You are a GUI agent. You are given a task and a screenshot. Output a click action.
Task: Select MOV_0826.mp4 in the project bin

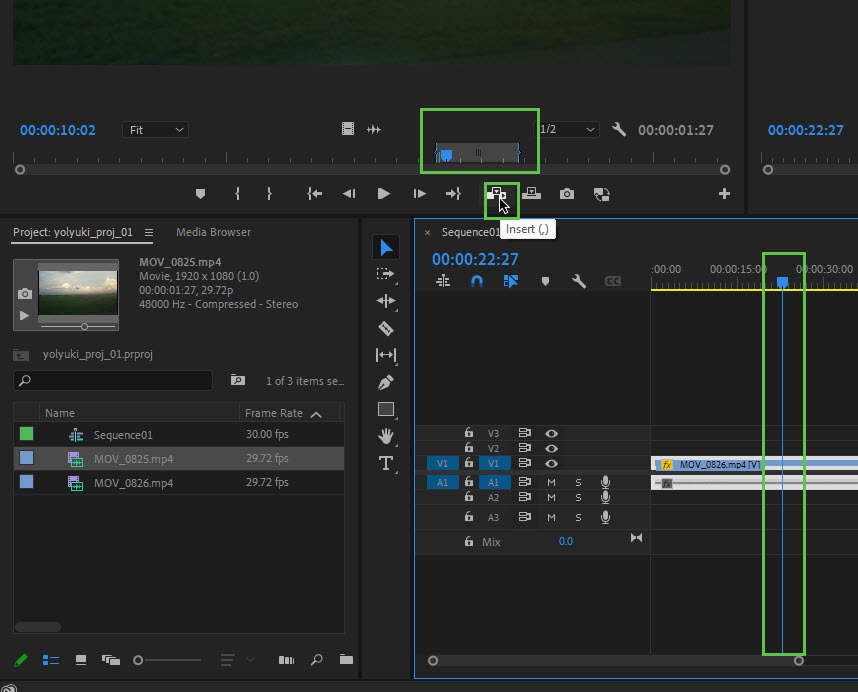(x=133, y=483)
